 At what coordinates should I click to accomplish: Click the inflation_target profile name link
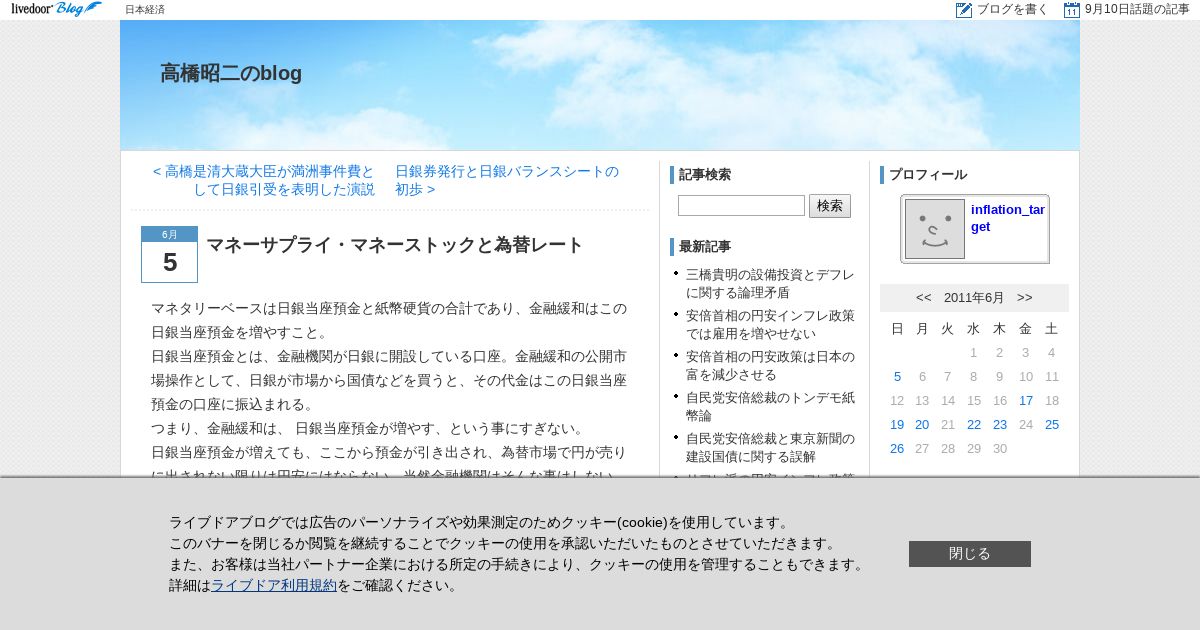click(1008, 218)
